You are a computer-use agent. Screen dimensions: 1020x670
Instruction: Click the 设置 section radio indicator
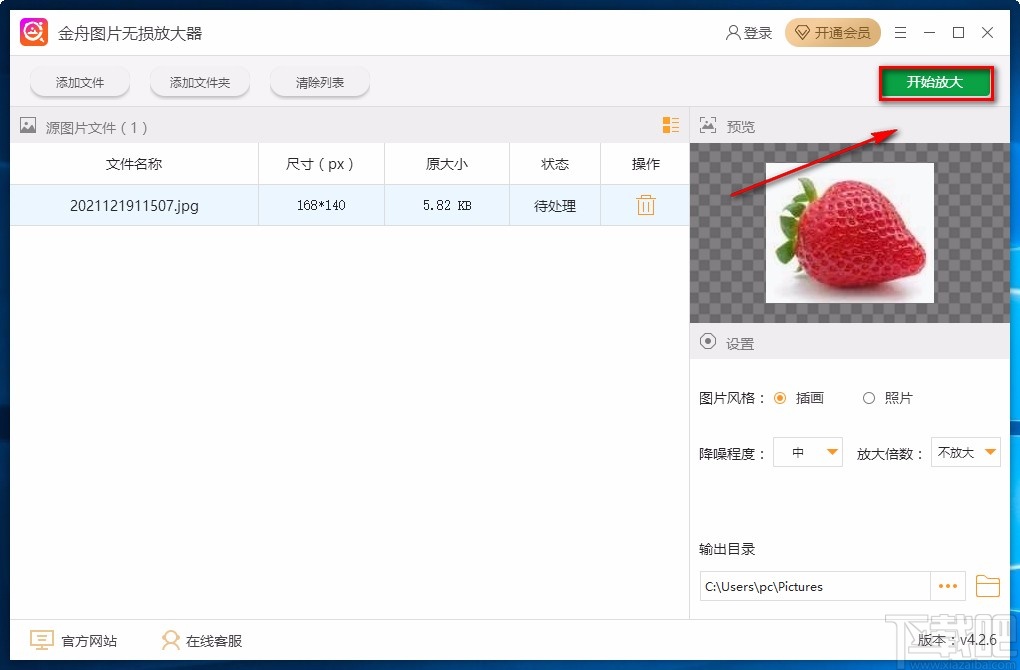tap(708, 342)
